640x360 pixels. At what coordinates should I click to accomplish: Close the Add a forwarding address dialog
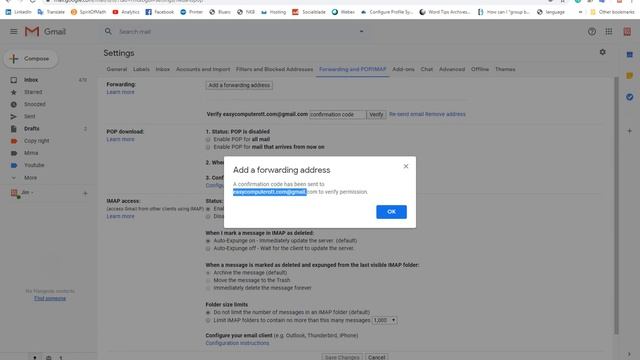tap(406, 166)
